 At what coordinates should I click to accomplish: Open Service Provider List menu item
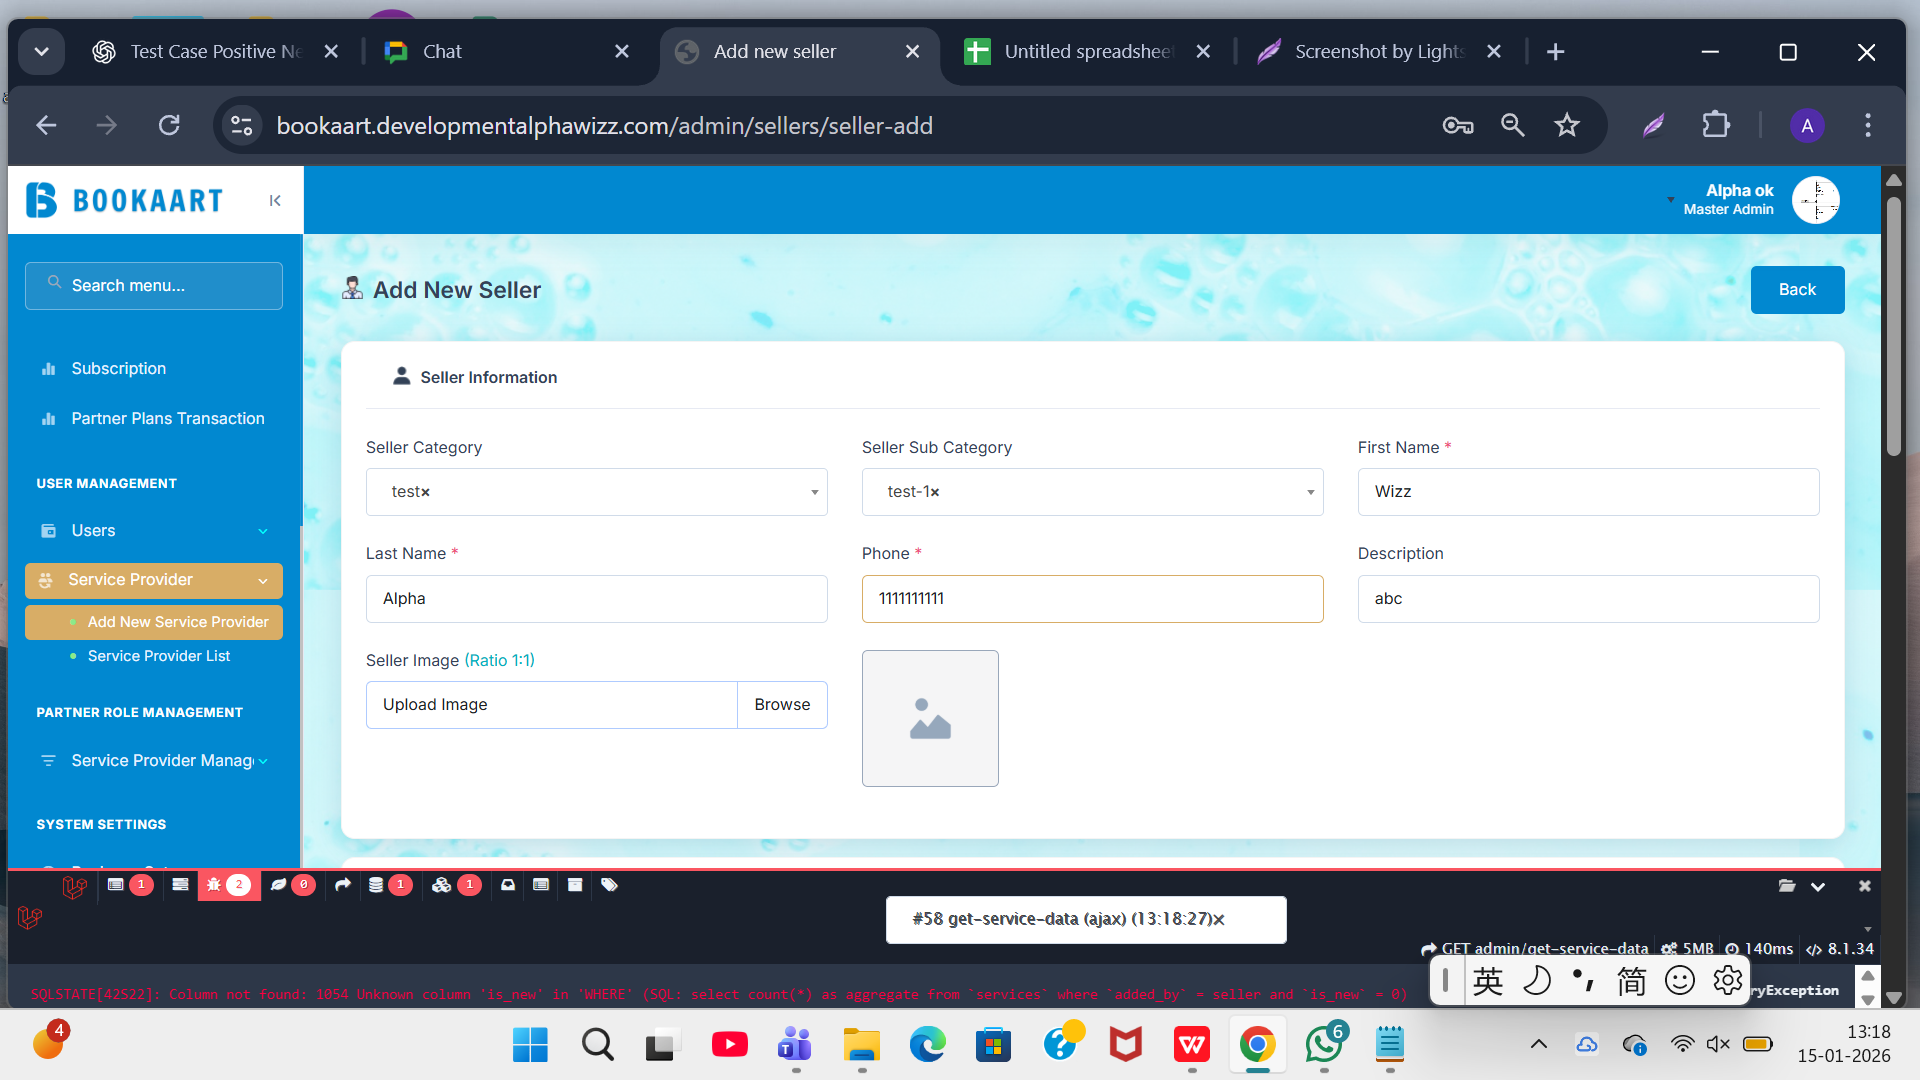(x=159, y=656)
